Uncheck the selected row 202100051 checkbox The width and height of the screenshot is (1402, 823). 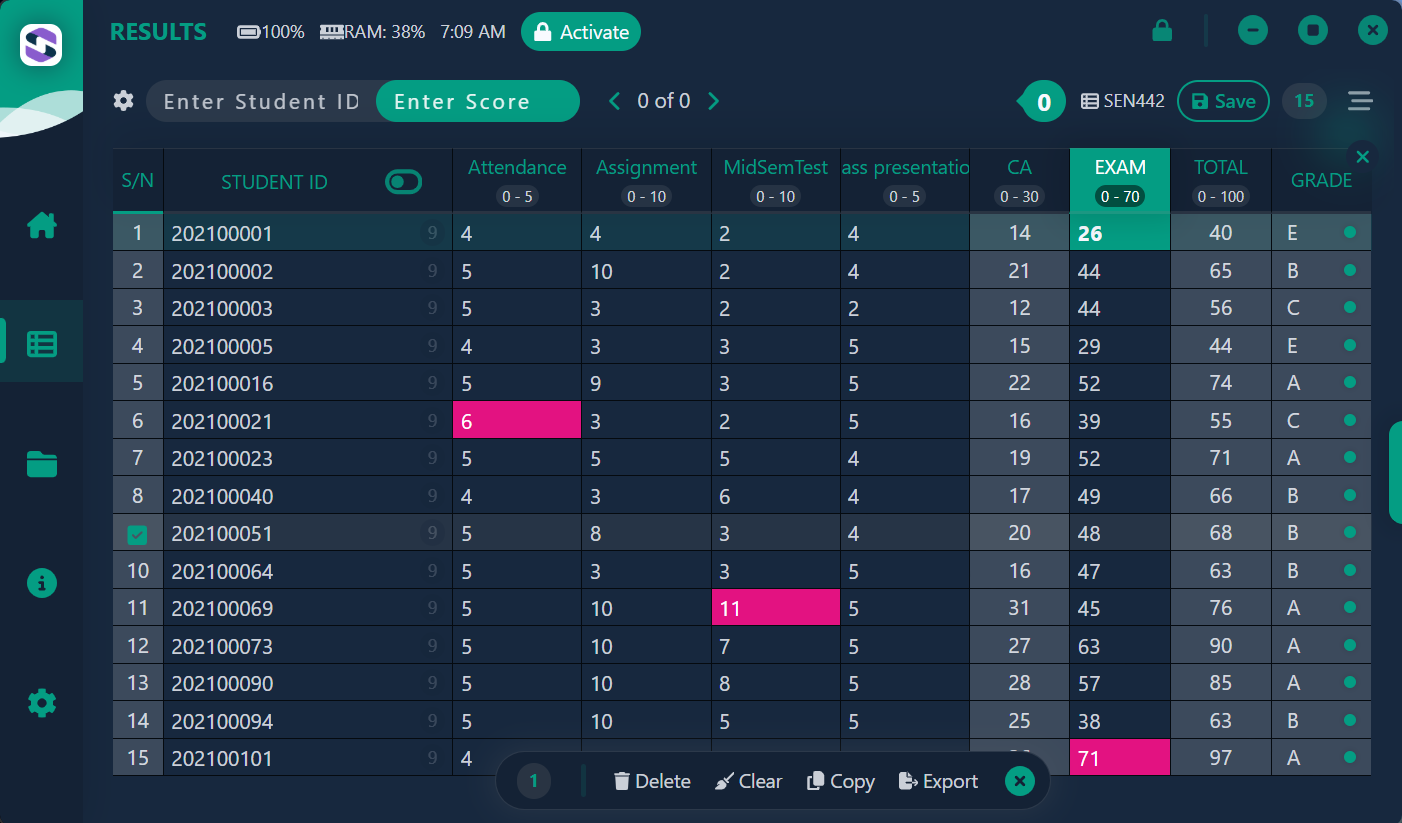tap(137, 535)
